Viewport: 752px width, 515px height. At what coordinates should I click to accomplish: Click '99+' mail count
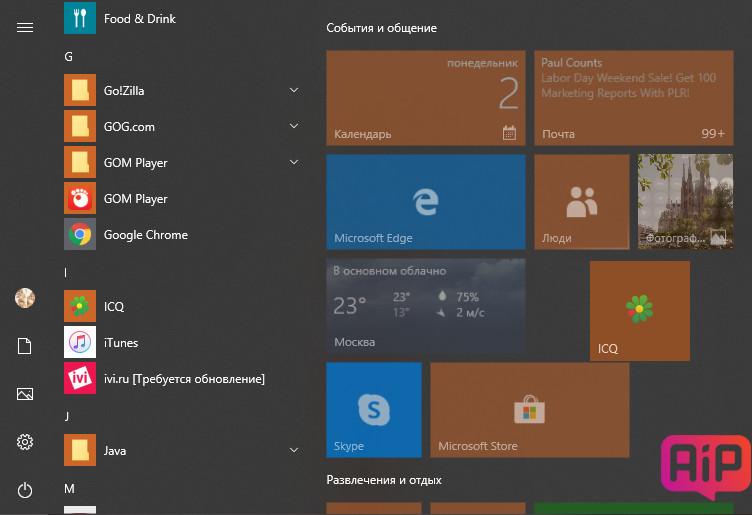tap(713, 133)
